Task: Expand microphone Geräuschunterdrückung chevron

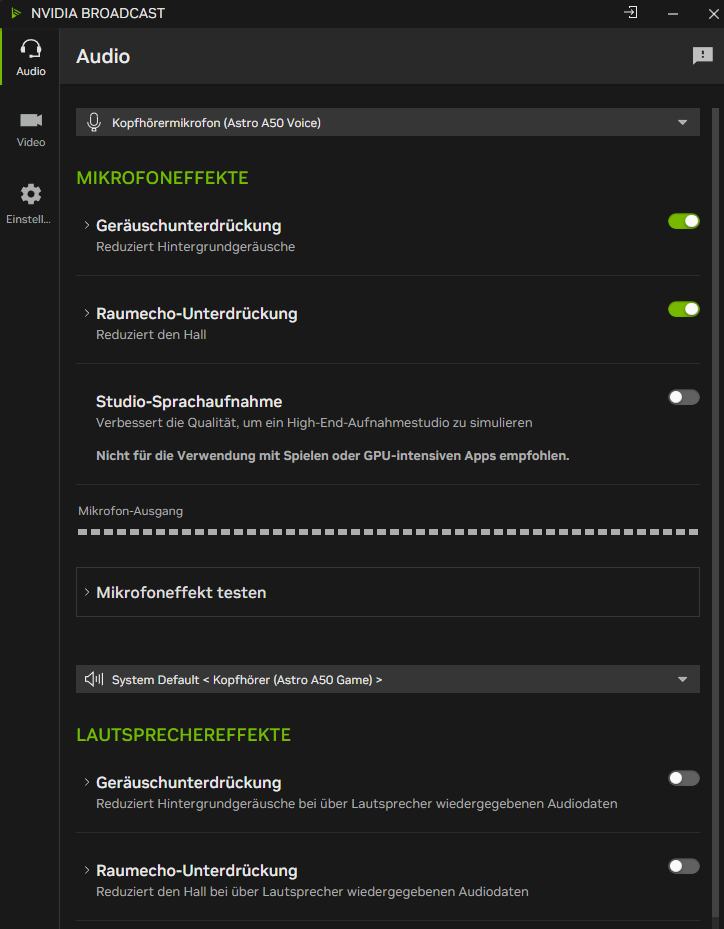Action: tap(87, 225)
